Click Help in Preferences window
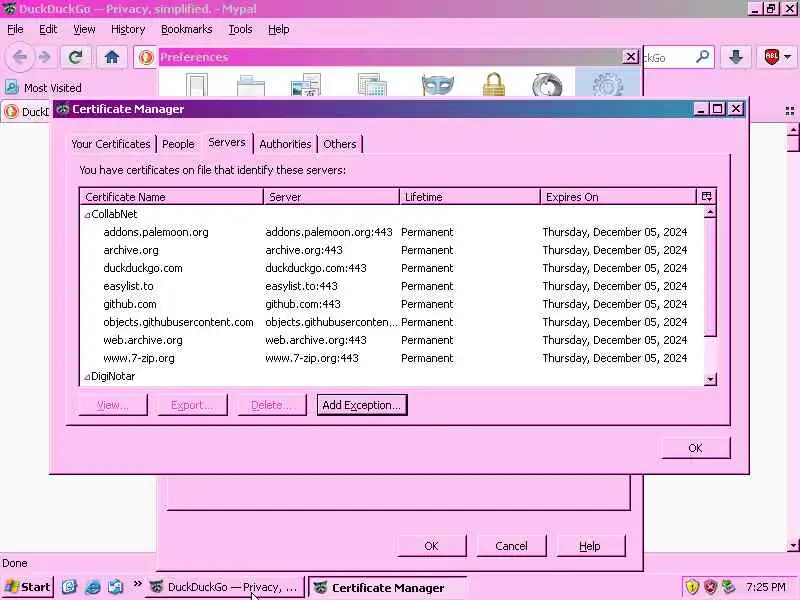This screenshot has width=800, height=600. click(590, 546)
